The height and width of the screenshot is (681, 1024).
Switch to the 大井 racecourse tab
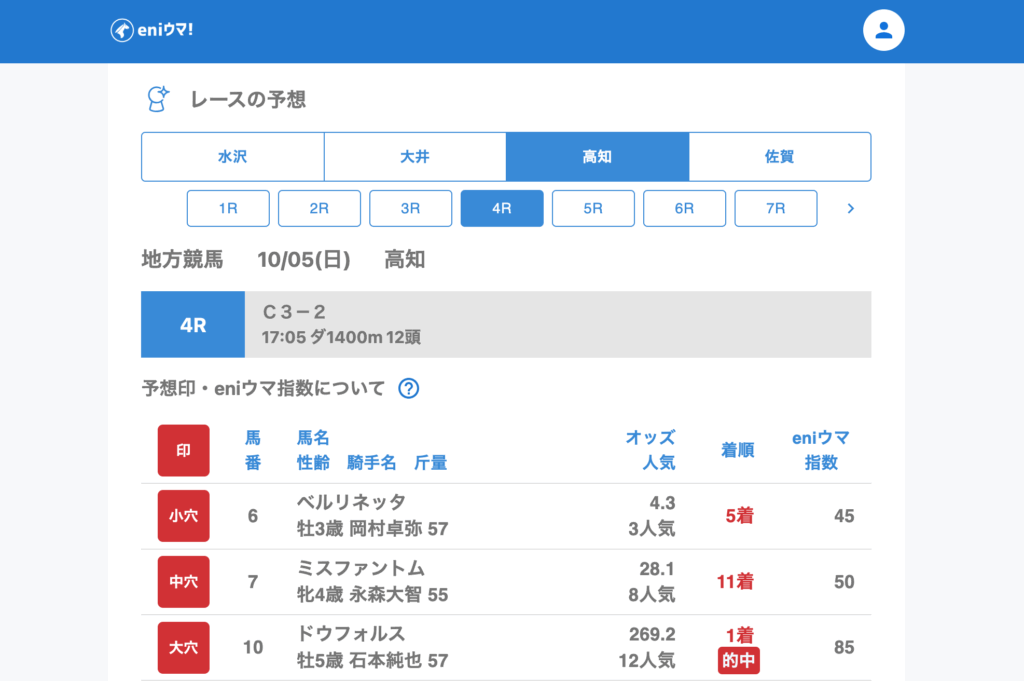coord(415,157)
